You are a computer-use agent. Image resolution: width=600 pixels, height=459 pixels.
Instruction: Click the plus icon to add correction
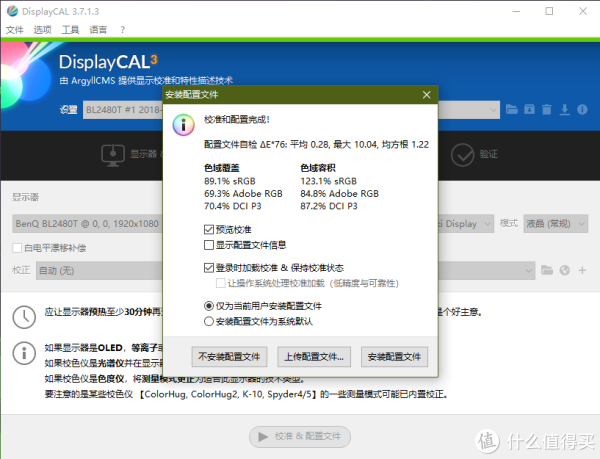click(x=582, y=270)
